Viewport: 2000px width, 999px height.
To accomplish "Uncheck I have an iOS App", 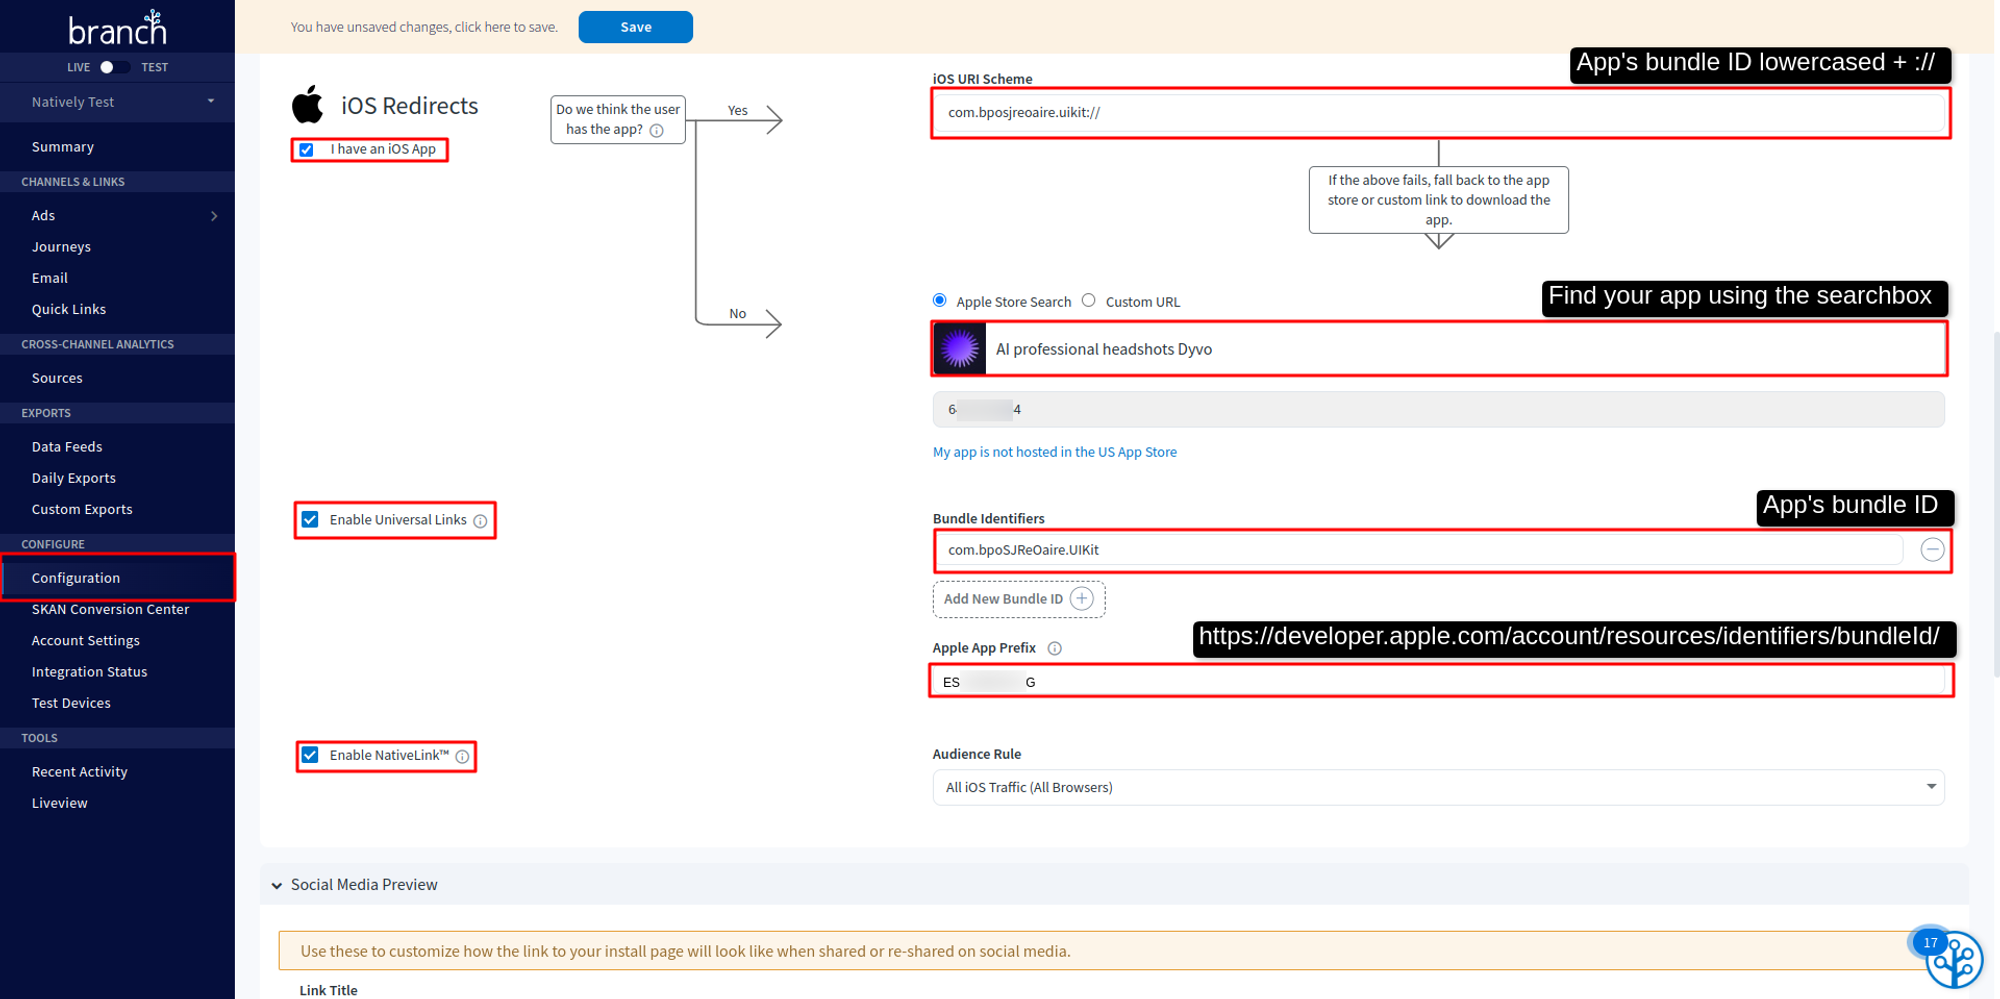I will (307, 150).
